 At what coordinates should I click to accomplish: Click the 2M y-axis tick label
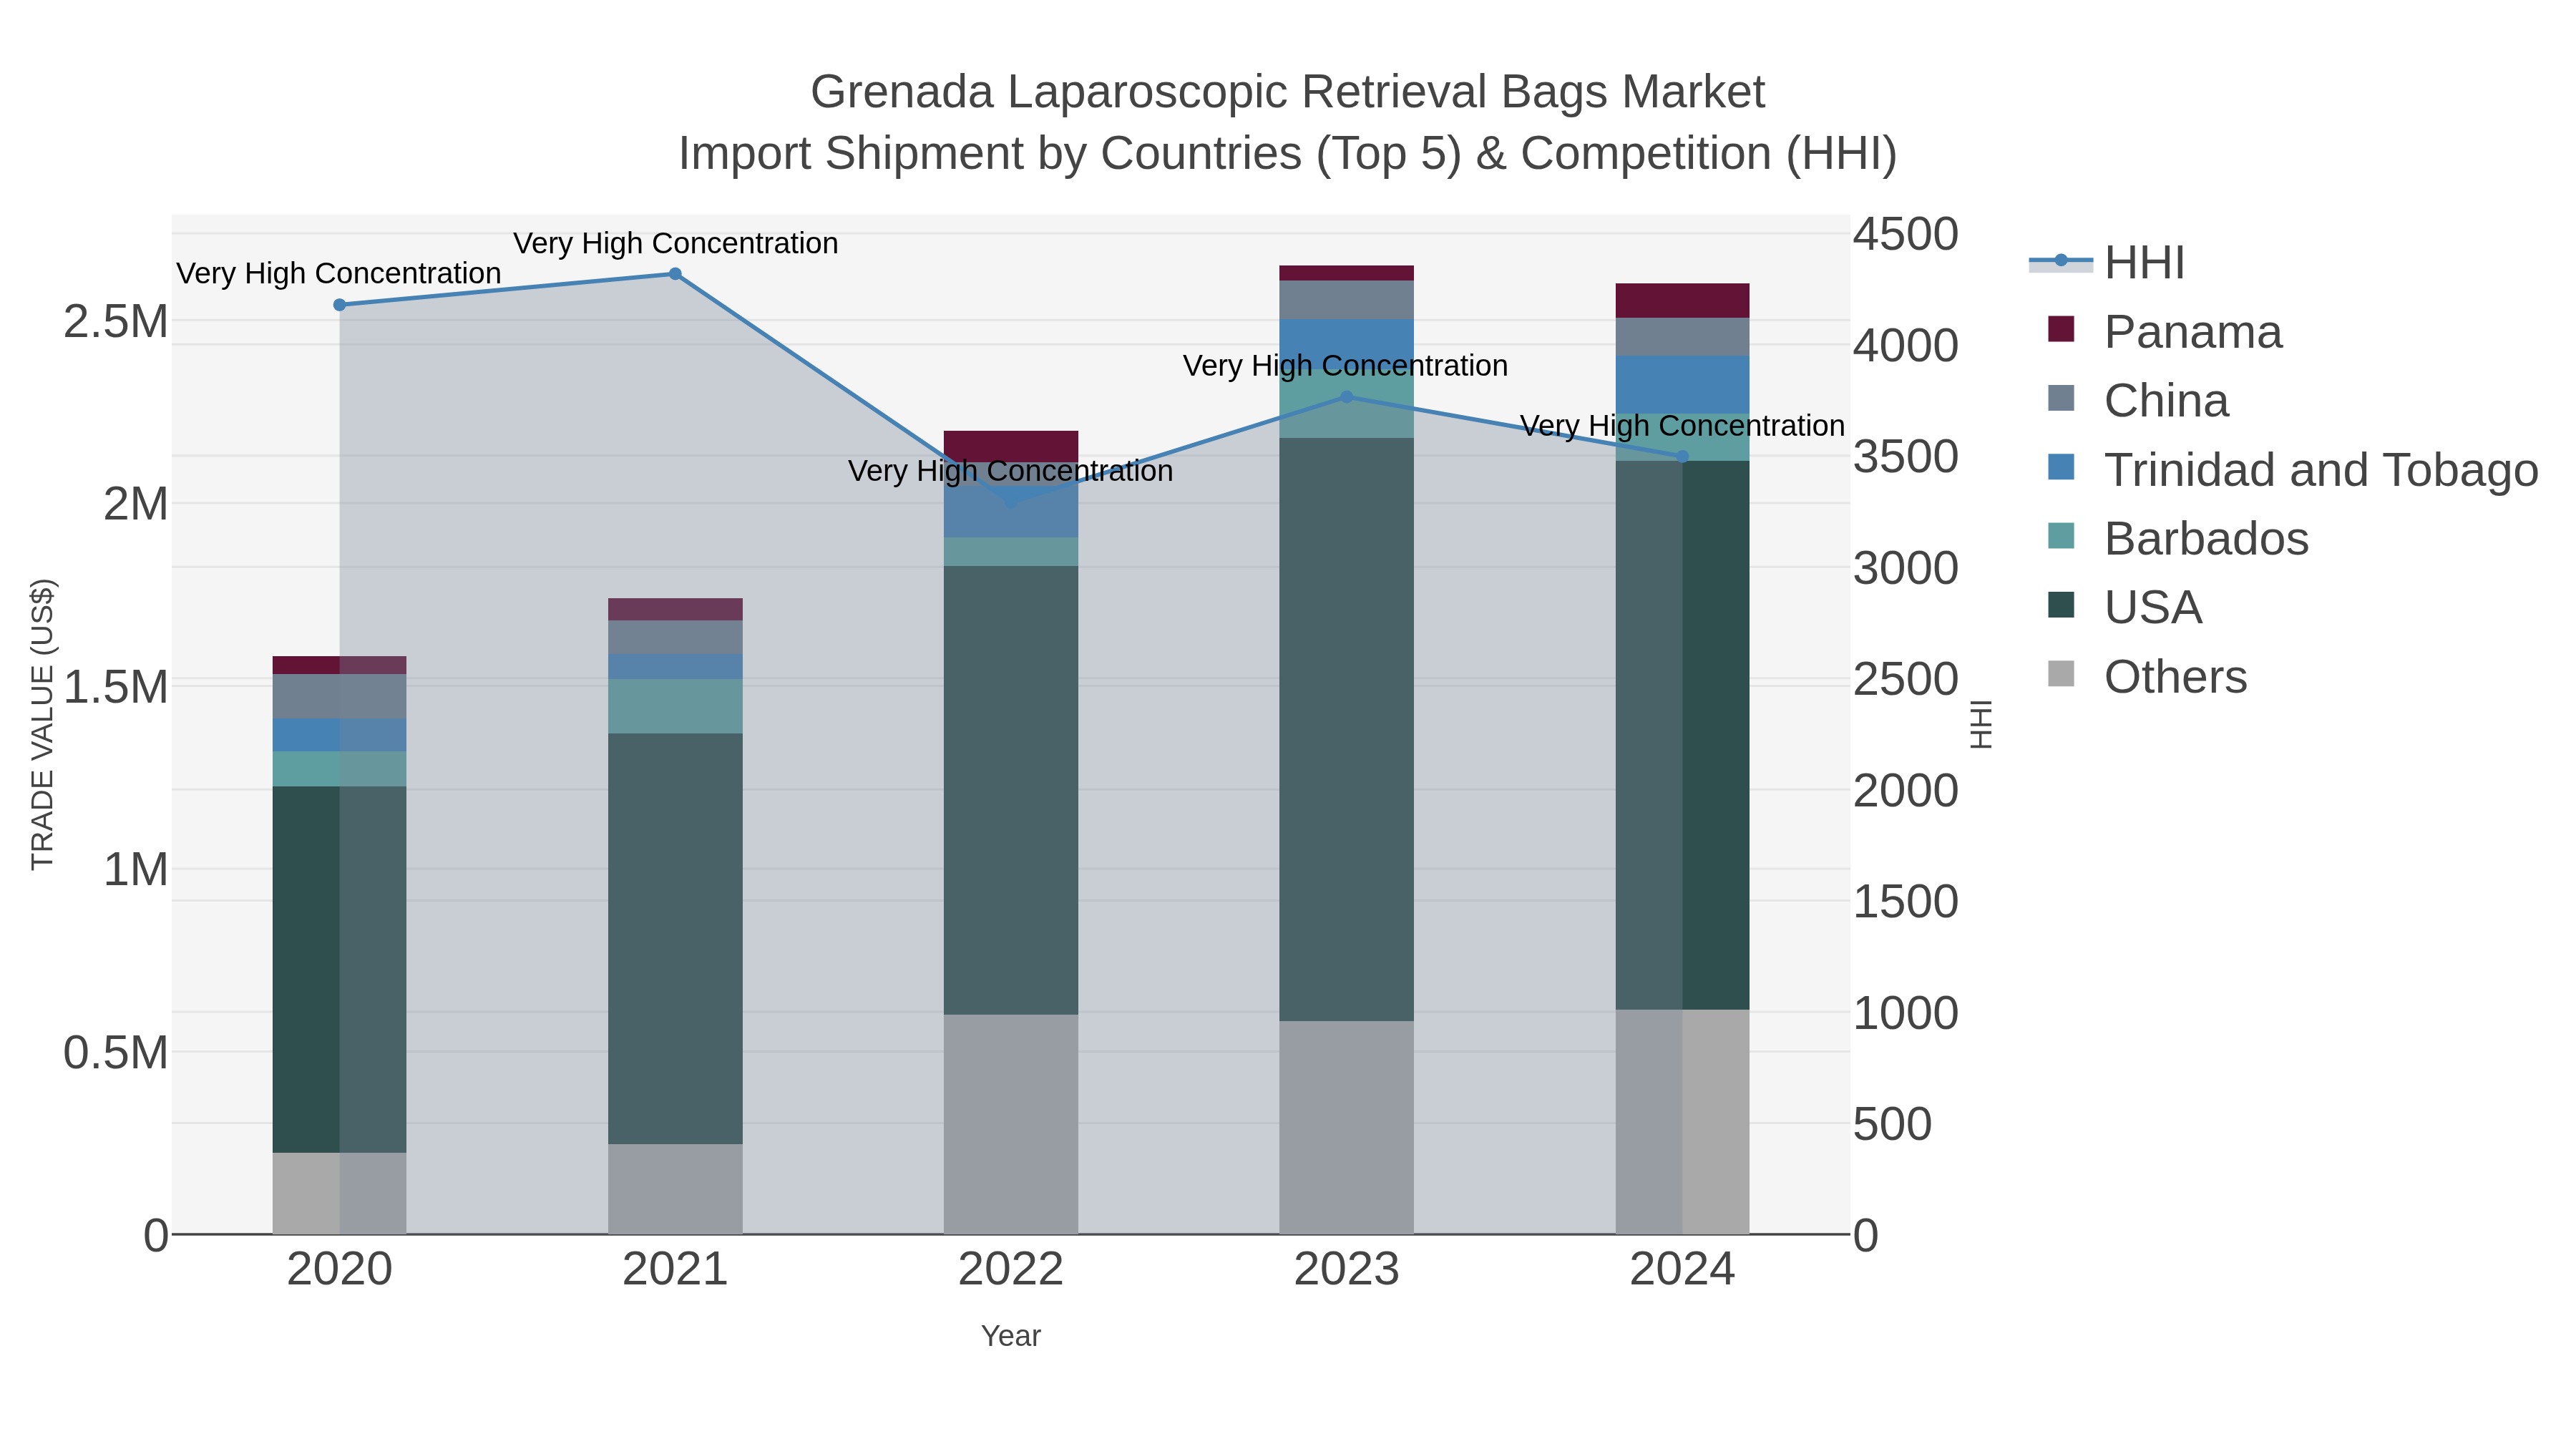(135, 504)
